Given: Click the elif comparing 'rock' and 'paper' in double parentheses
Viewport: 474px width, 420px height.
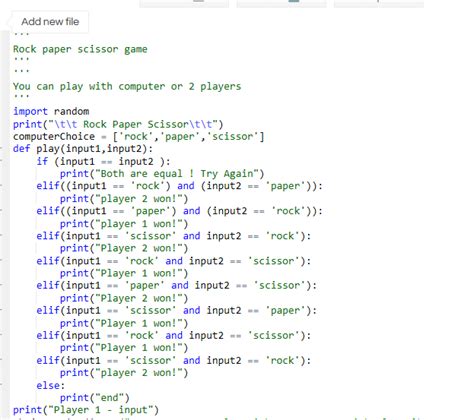Looking at the screenshot, I should (x=179, y=186).
